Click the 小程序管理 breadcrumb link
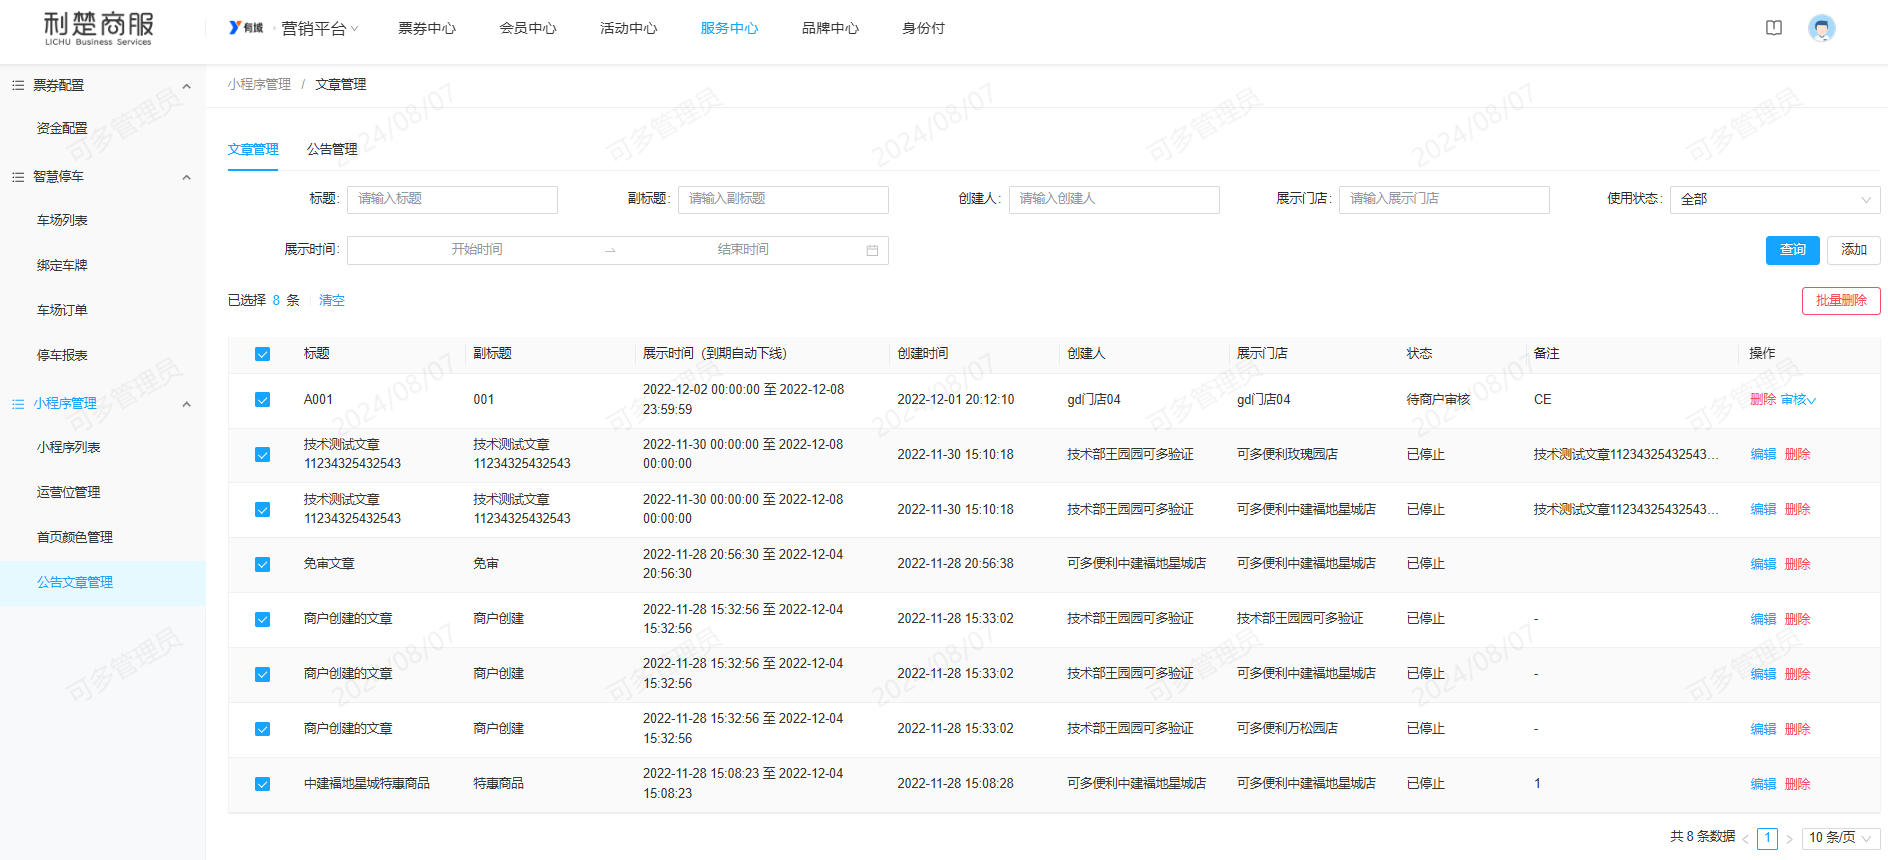The image size is (1888, 860). tap(259, 84)
